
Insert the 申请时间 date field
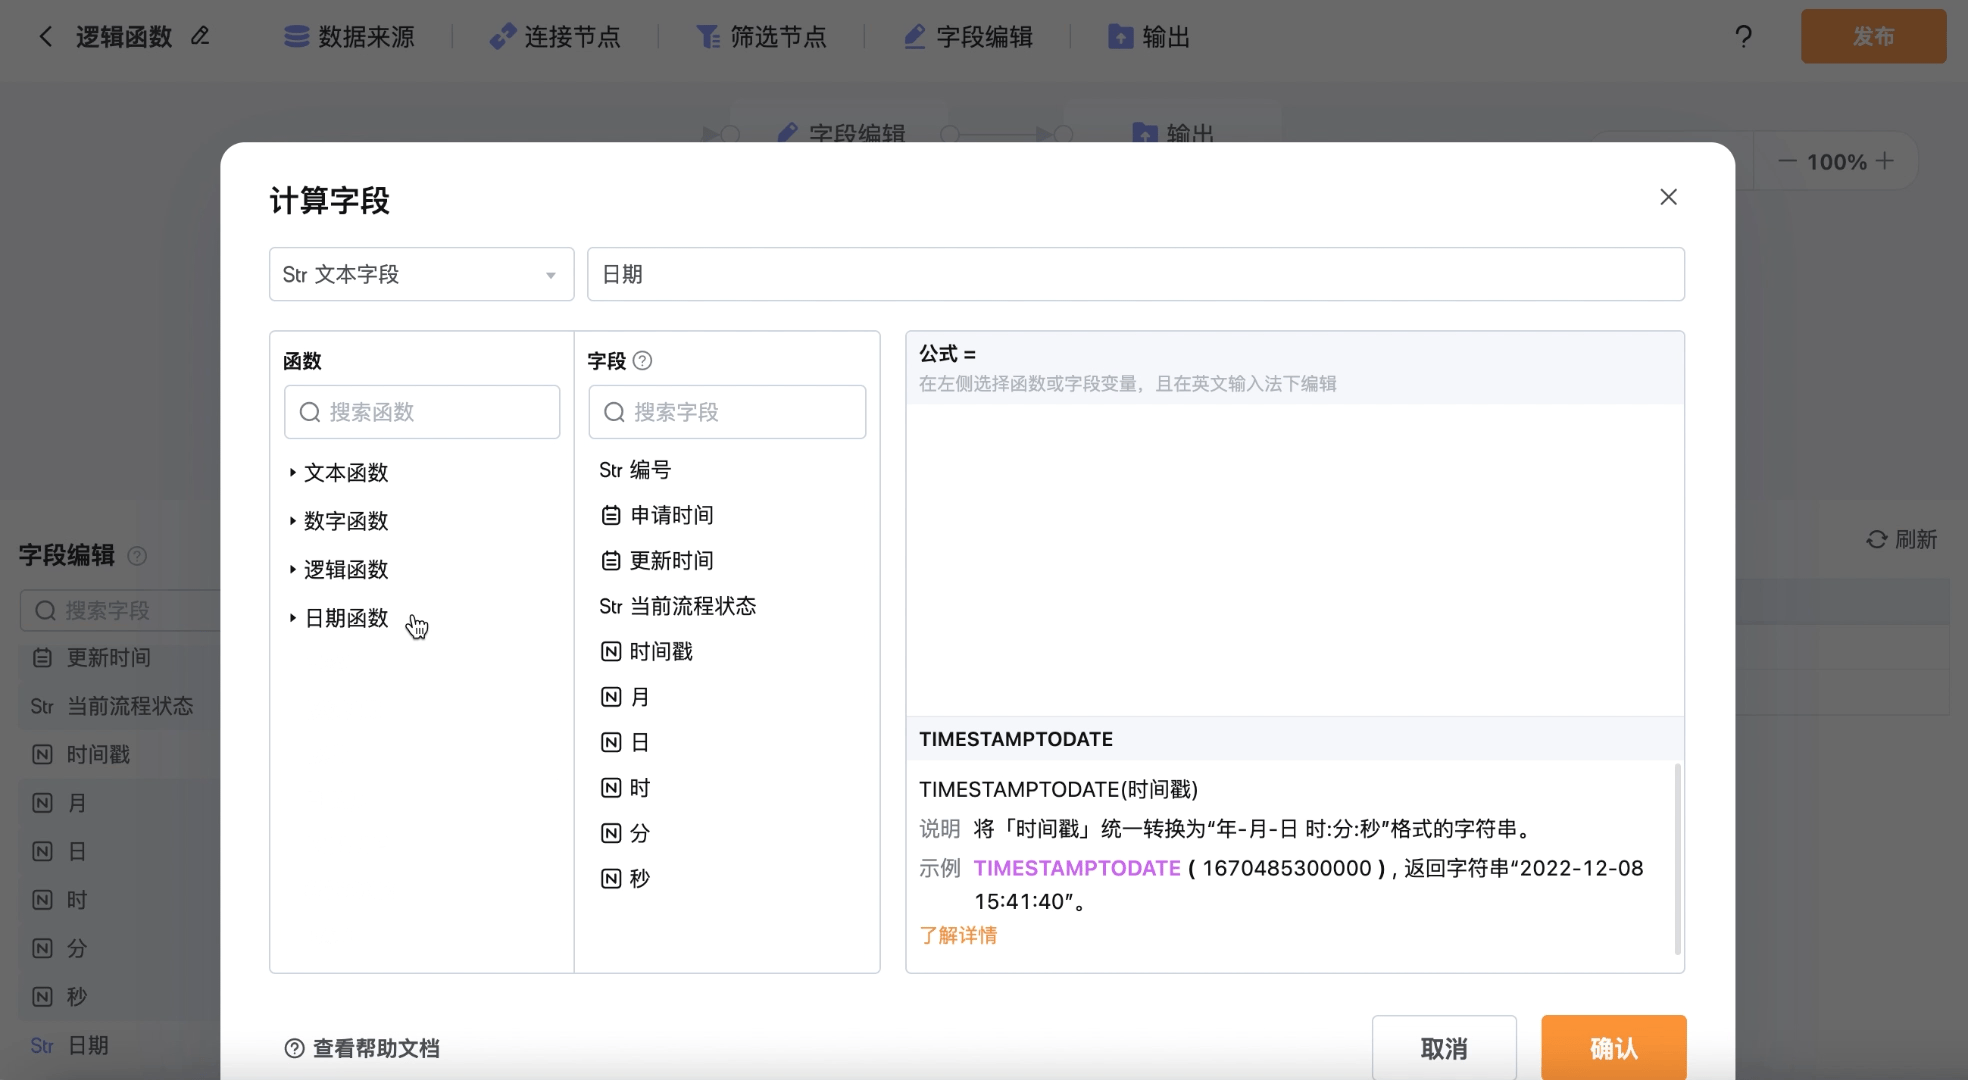click(657, 515)
